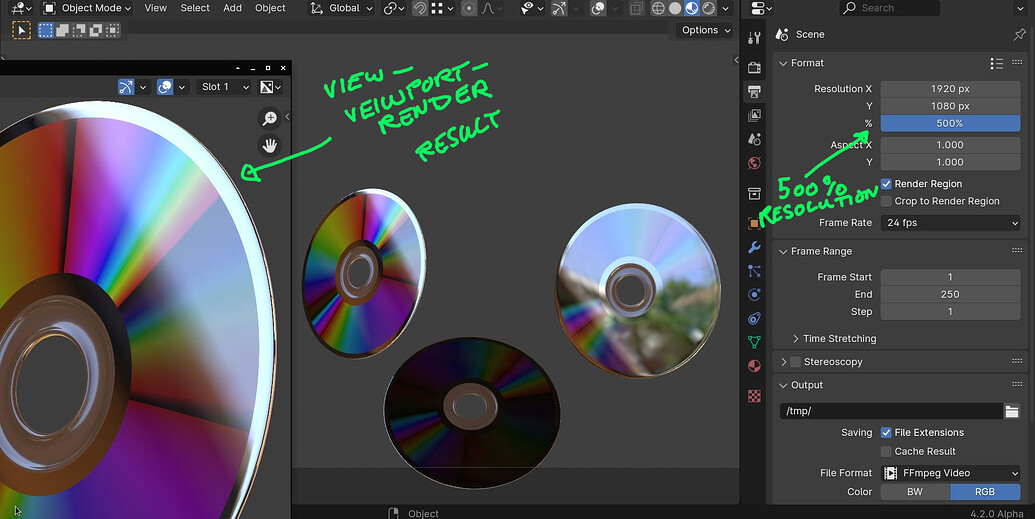Viewport: 1035px width, 519px height.
Task: Open the World properties tab
Action: point(754,163)
